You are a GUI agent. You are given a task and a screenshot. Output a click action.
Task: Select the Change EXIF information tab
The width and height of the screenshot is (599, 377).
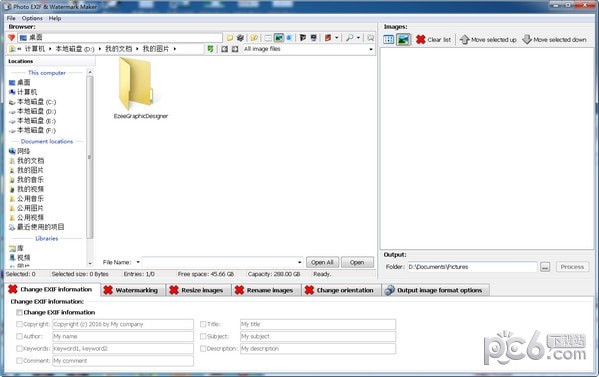53,289
